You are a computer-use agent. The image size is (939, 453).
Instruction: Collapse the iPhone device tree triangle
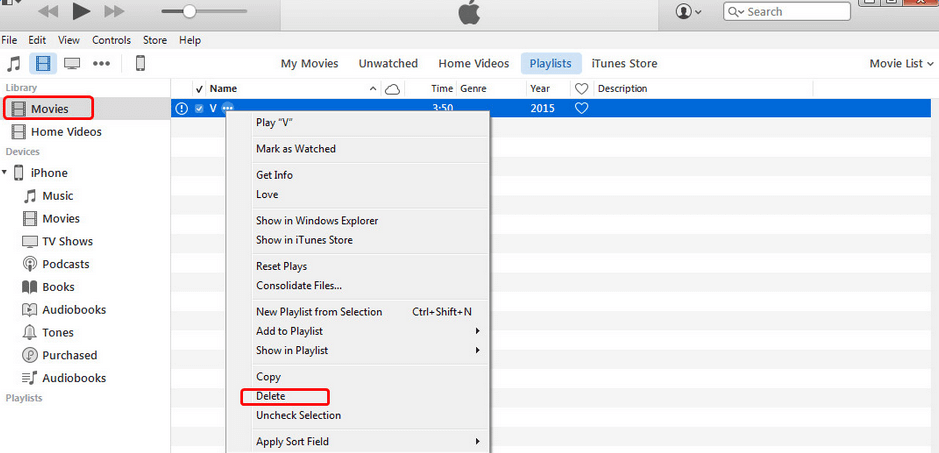[5, 173]
